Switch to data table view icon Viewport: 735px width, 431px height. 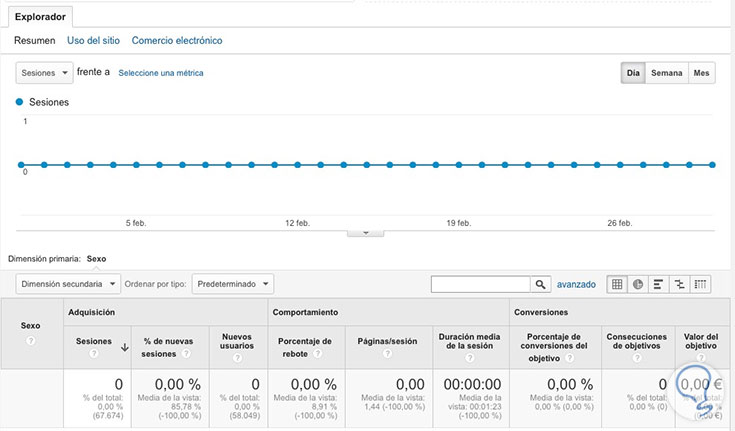(x=617, y=284)
